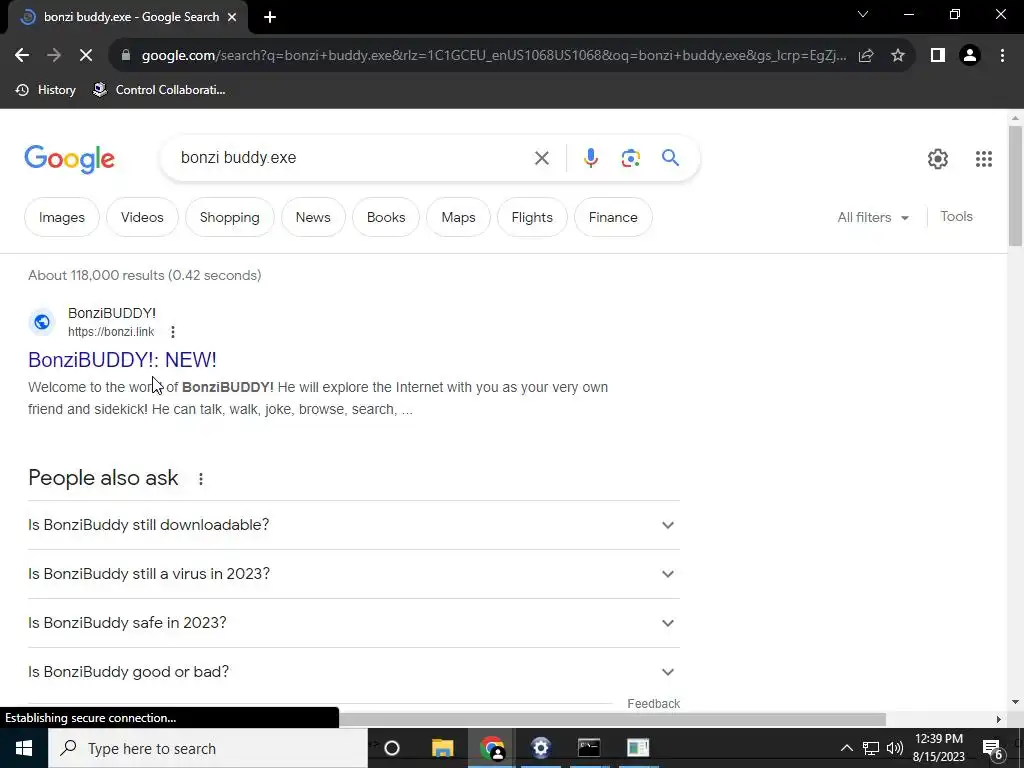Clear the search box with the X
The height and width of the screenshot is (768, 1024).
tap(541, 158)
